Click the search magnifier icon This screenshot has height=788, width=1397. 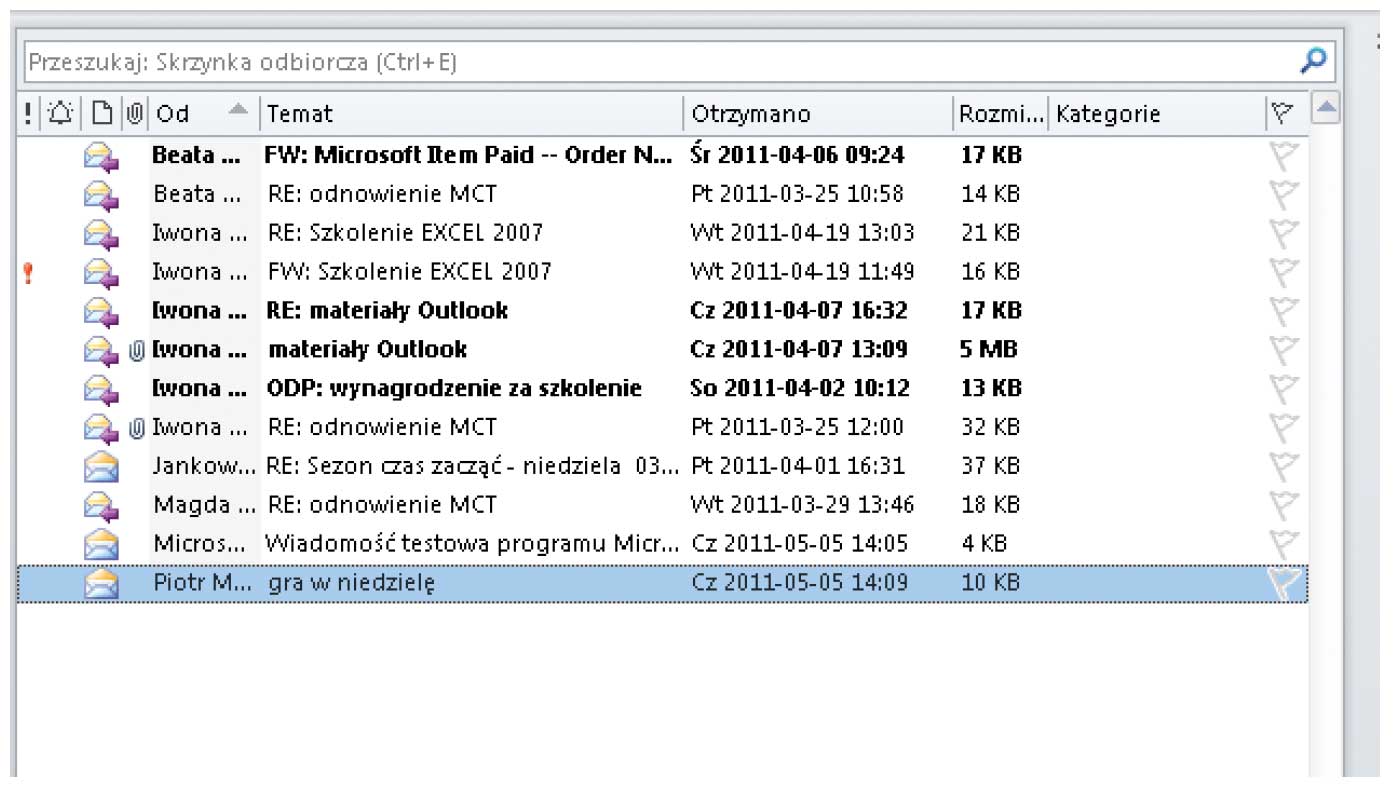click(1313, 62)
